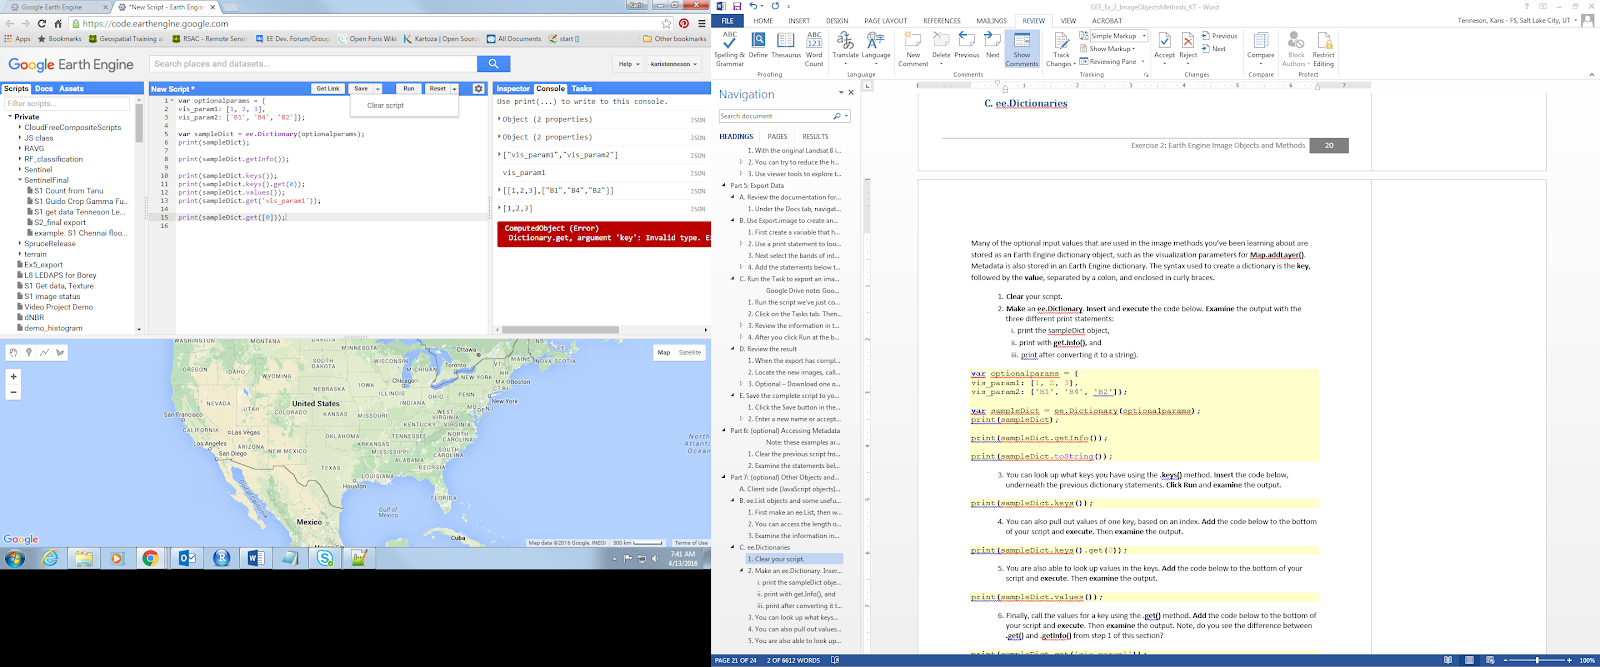The image size is (1600, 667).
Task: Open the Define tool in Word ribbon
Action: pyautogui.click(x=759, y=47)
